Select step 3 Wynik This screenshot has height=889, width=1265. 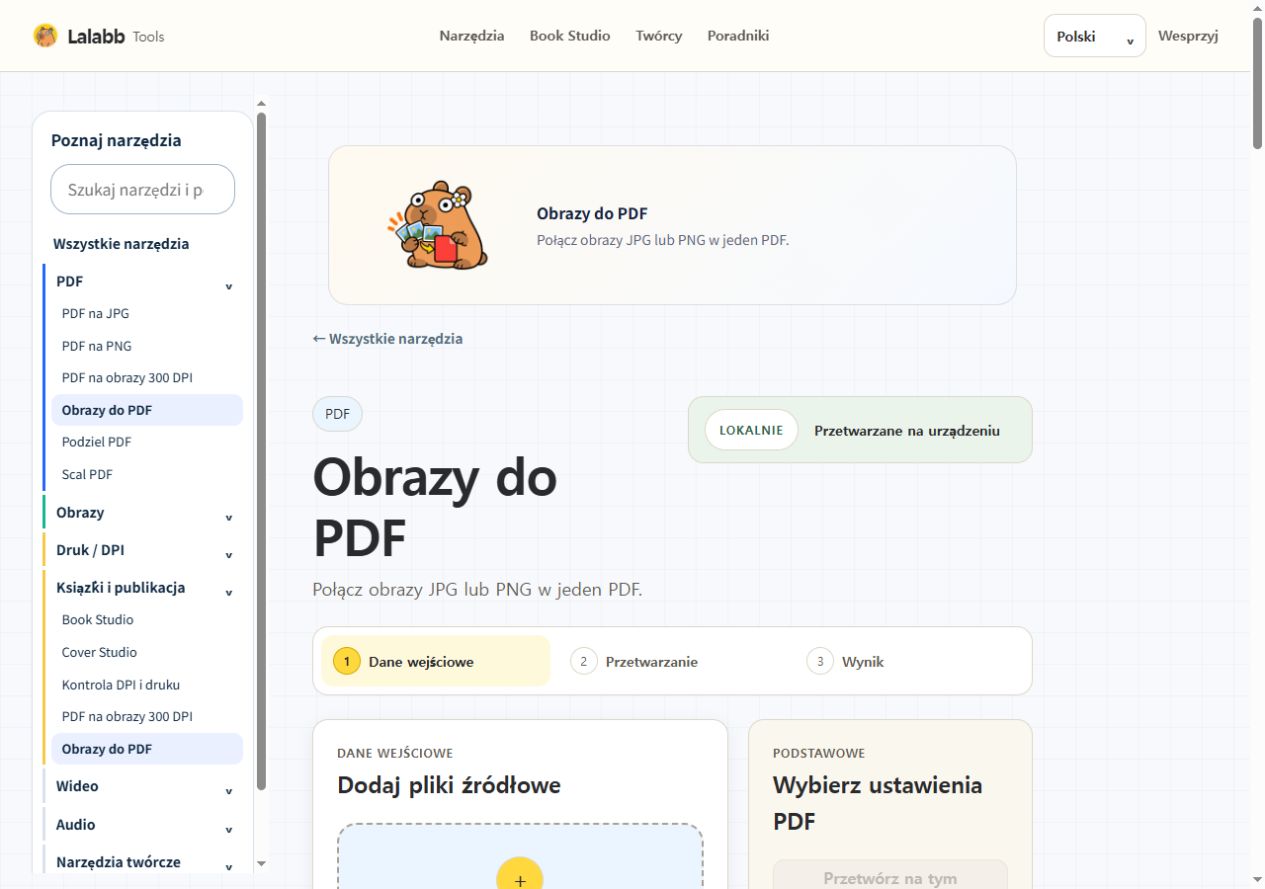[846, 662]
